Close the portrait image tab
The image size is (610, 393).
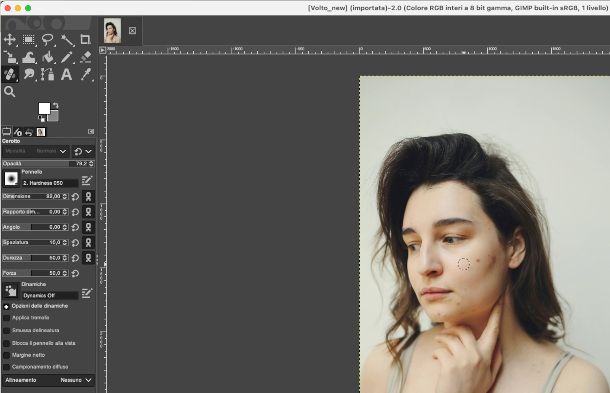tap(132, 30)
